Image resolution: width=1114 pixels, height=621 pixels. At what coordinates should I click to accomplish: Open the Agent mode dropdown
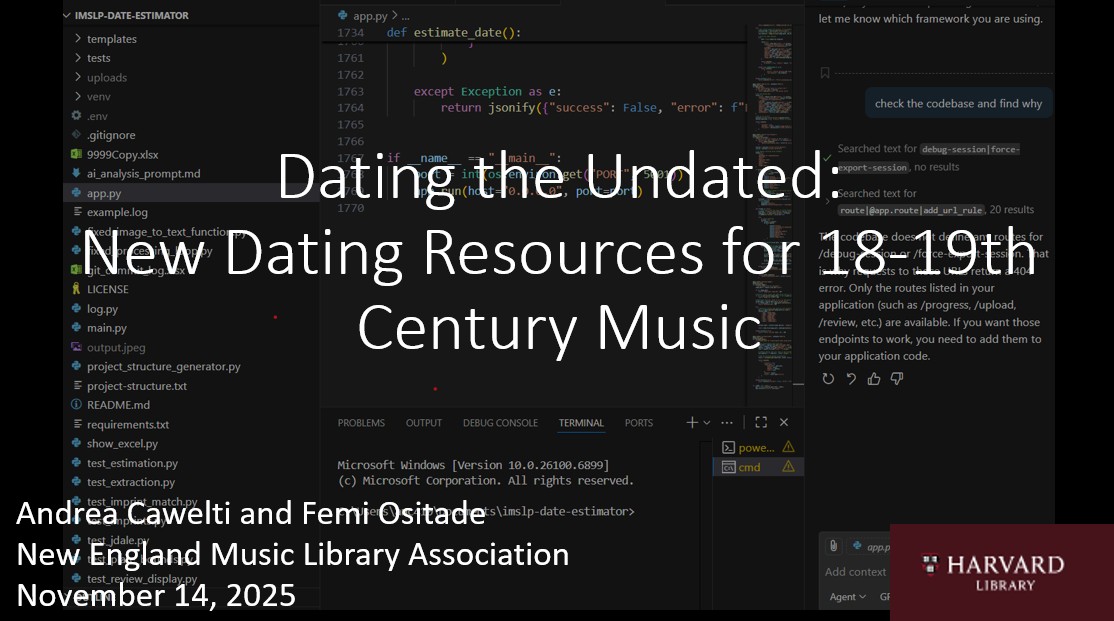point(847,597)
